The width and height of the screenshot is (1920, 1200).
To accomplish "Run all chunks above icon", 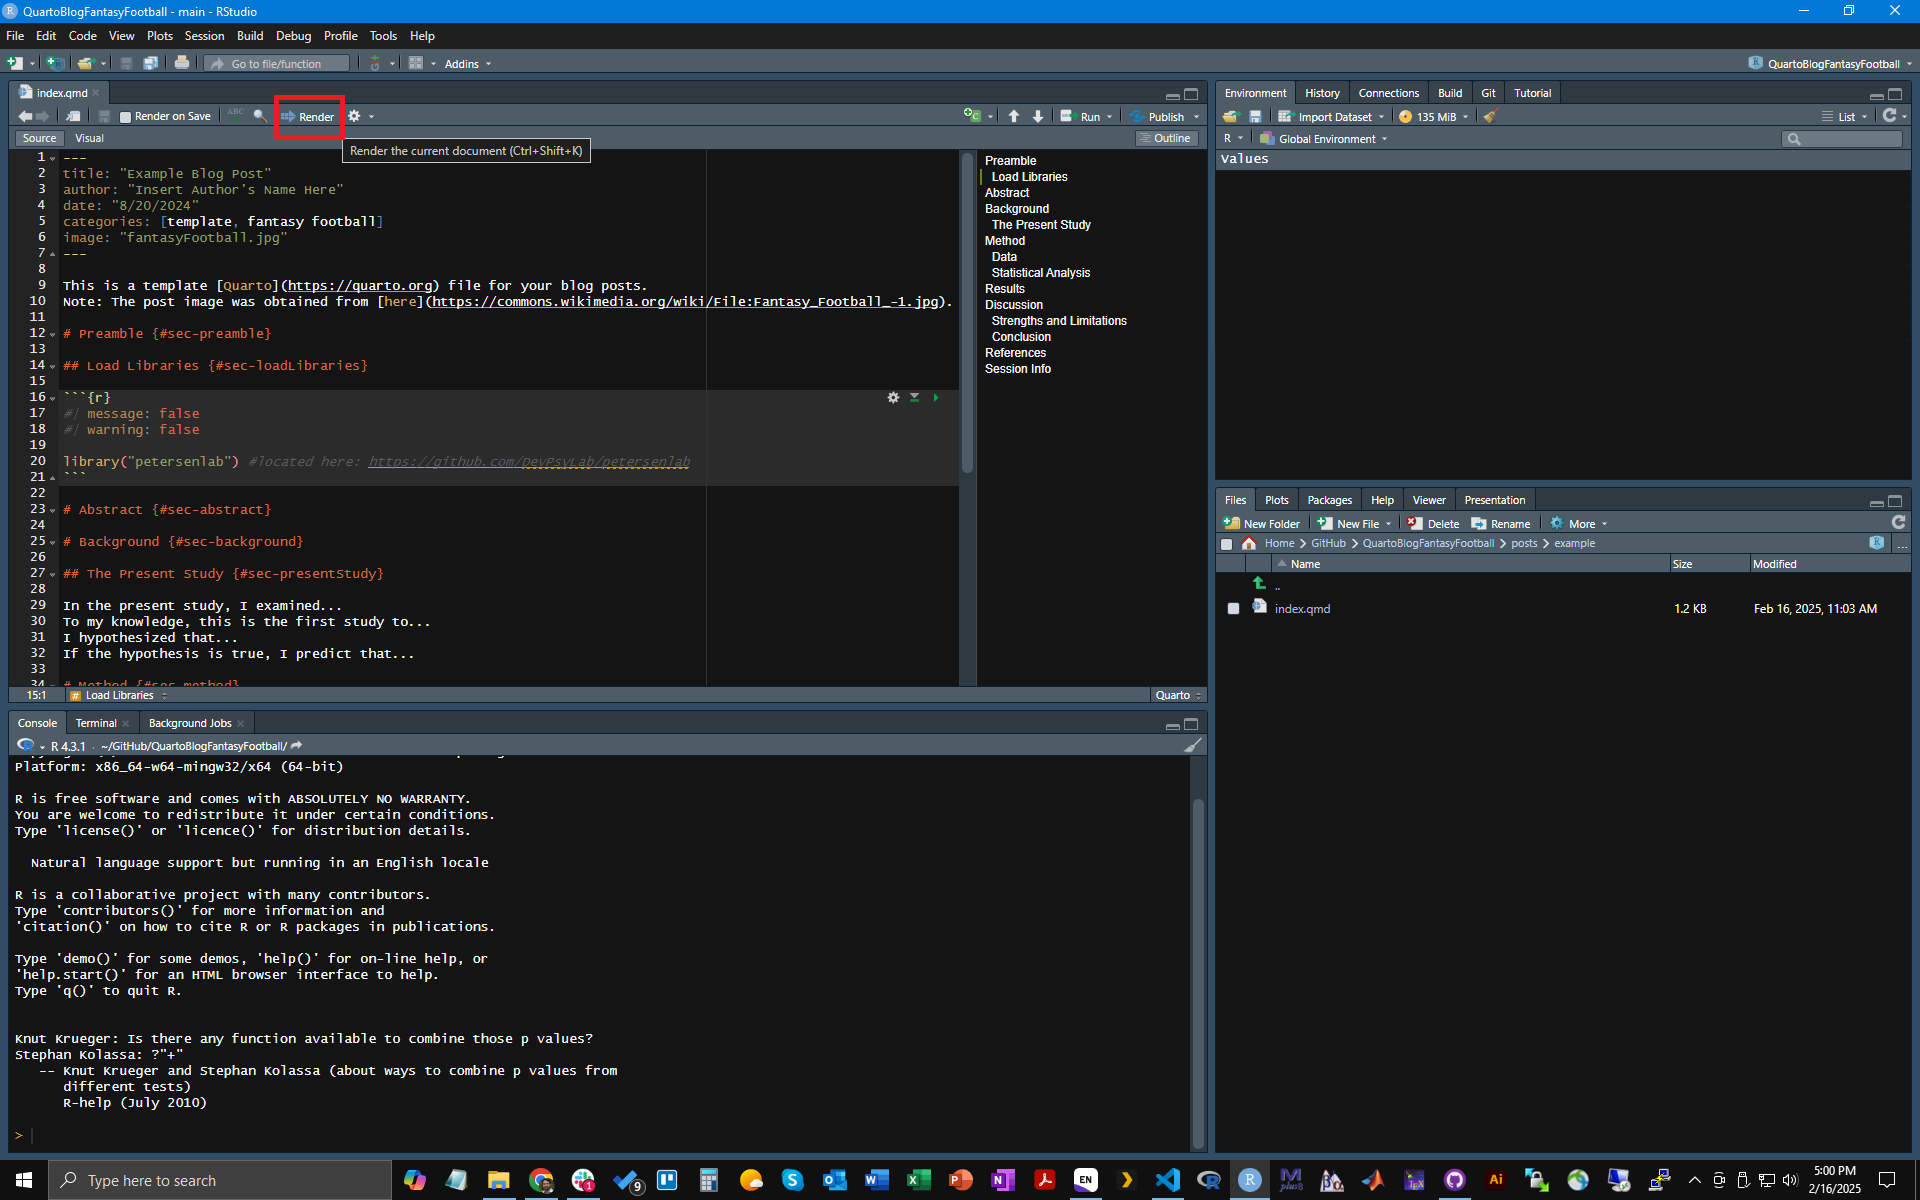I will click(x=914, y=397).
